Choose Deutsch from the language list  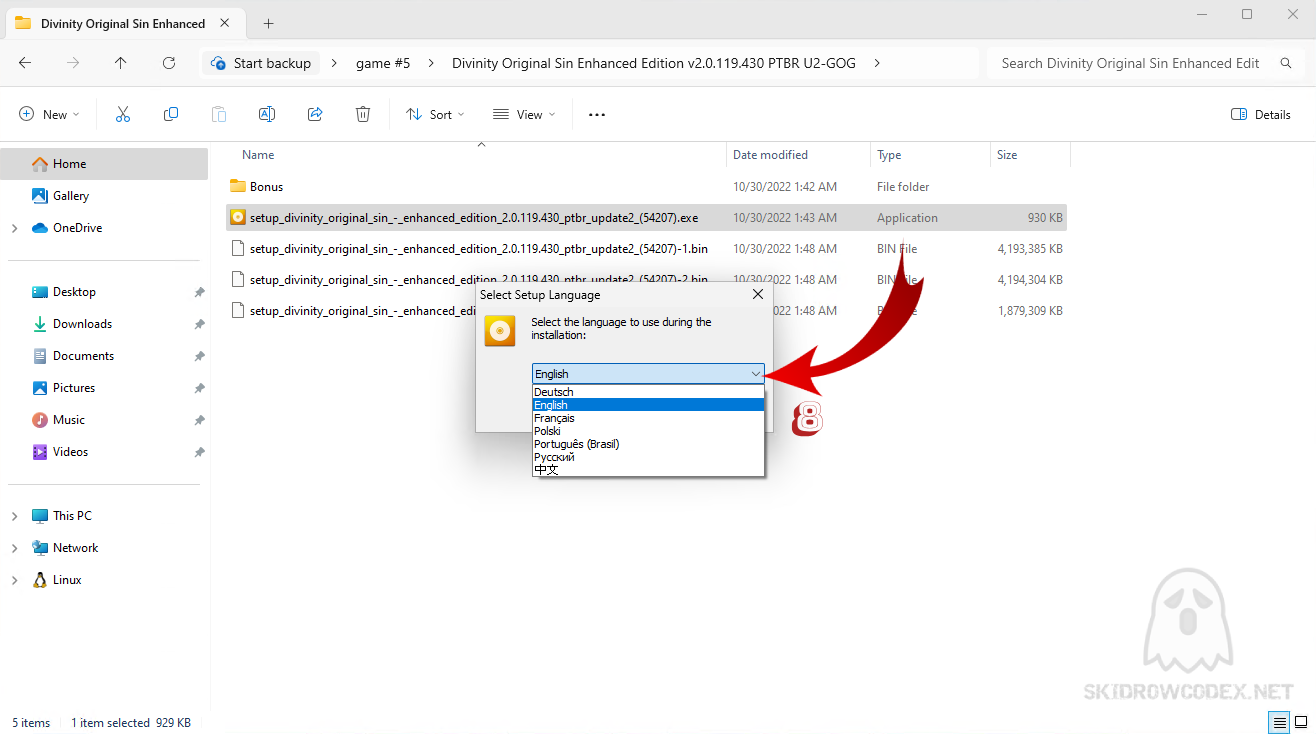coord(554,392)
